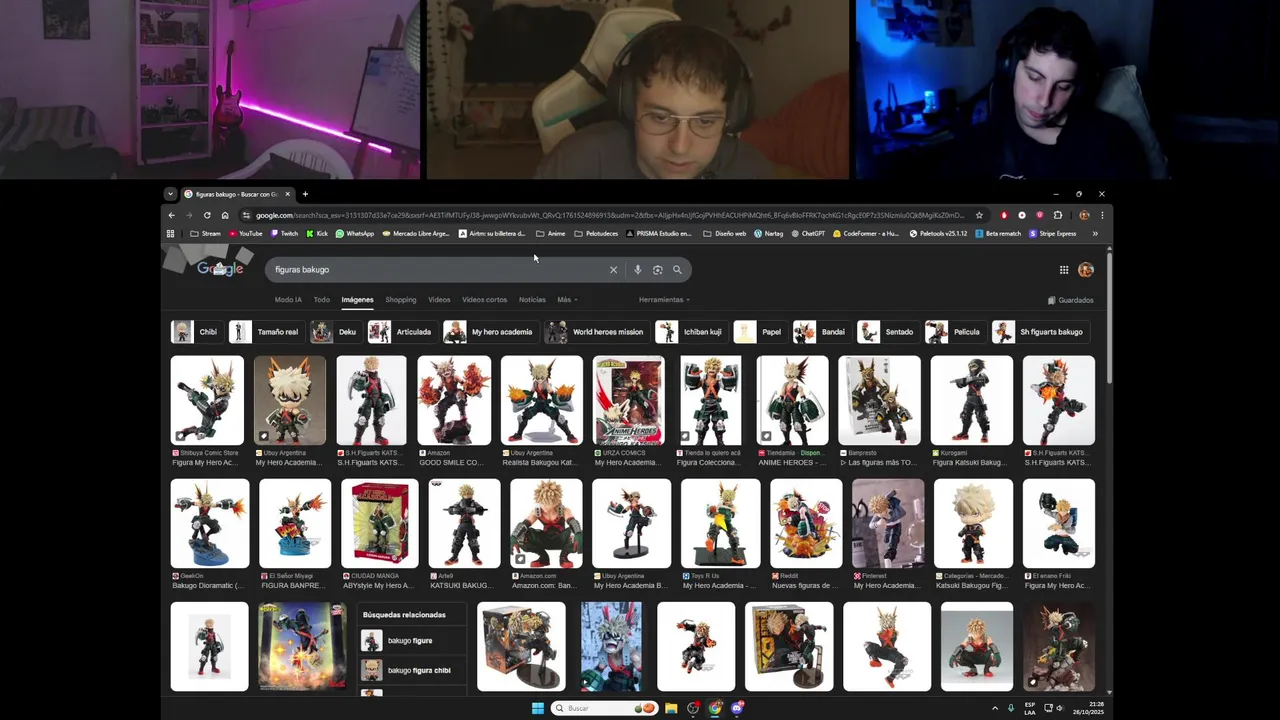Filter images by the Bandai chip
Viewport: 1280px width, 720px height.
pyautogui.click(x=821, y=332)
